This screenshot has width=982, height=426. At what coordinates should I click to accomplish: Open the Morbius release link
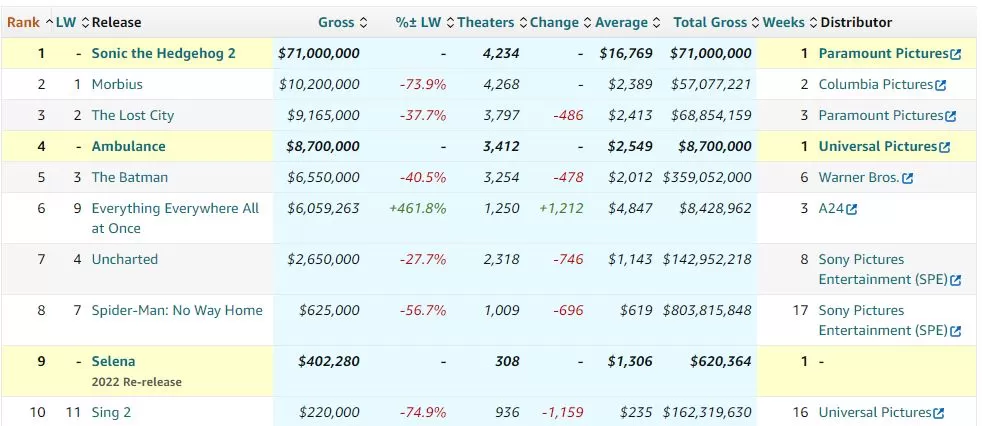(x=117, y=84)
